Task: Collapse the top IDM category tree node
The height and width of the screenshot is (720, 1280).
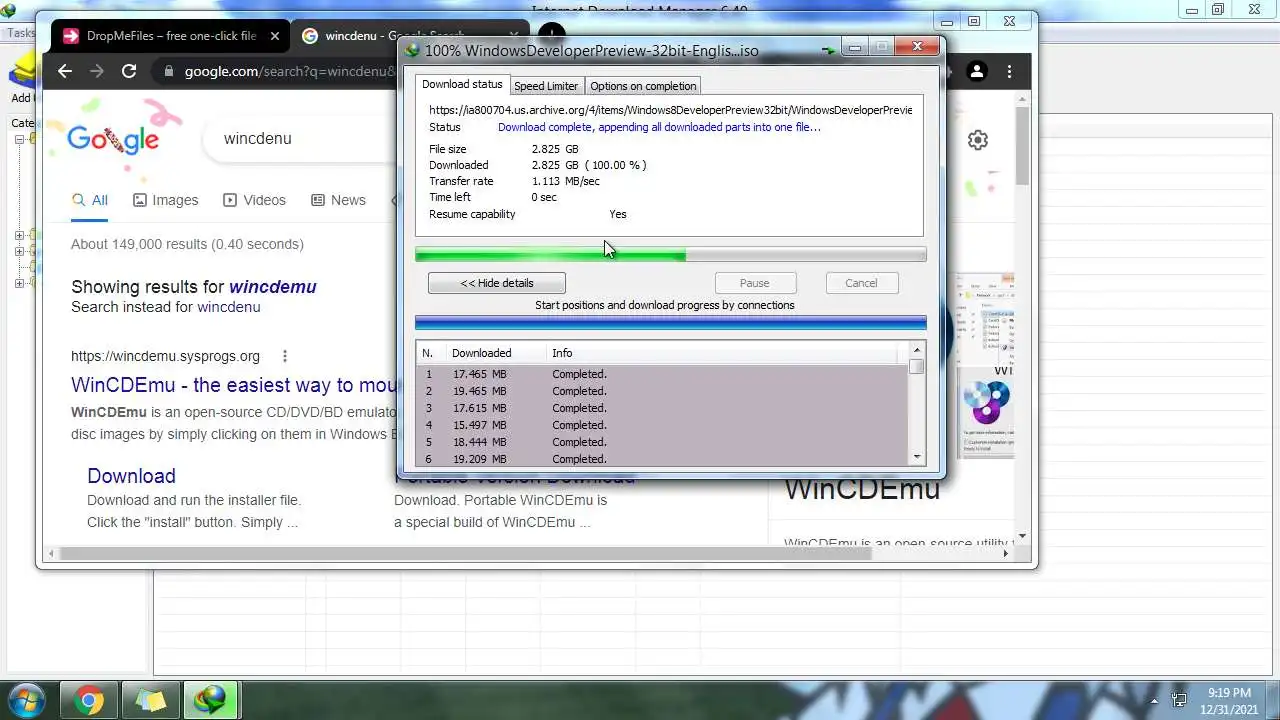Action: click(x=19, y=139)
